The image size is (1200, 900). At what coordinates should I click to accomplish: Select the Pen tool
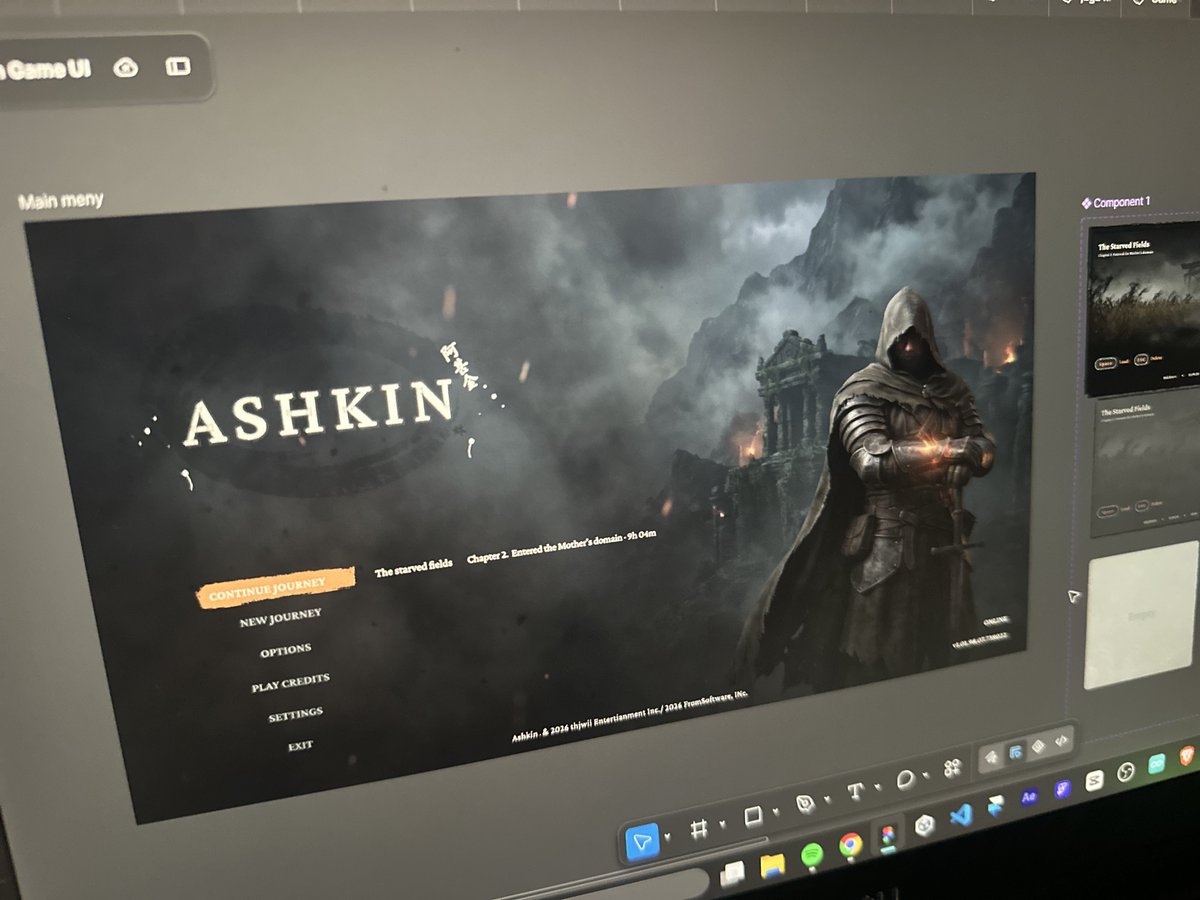click(805, 803)
